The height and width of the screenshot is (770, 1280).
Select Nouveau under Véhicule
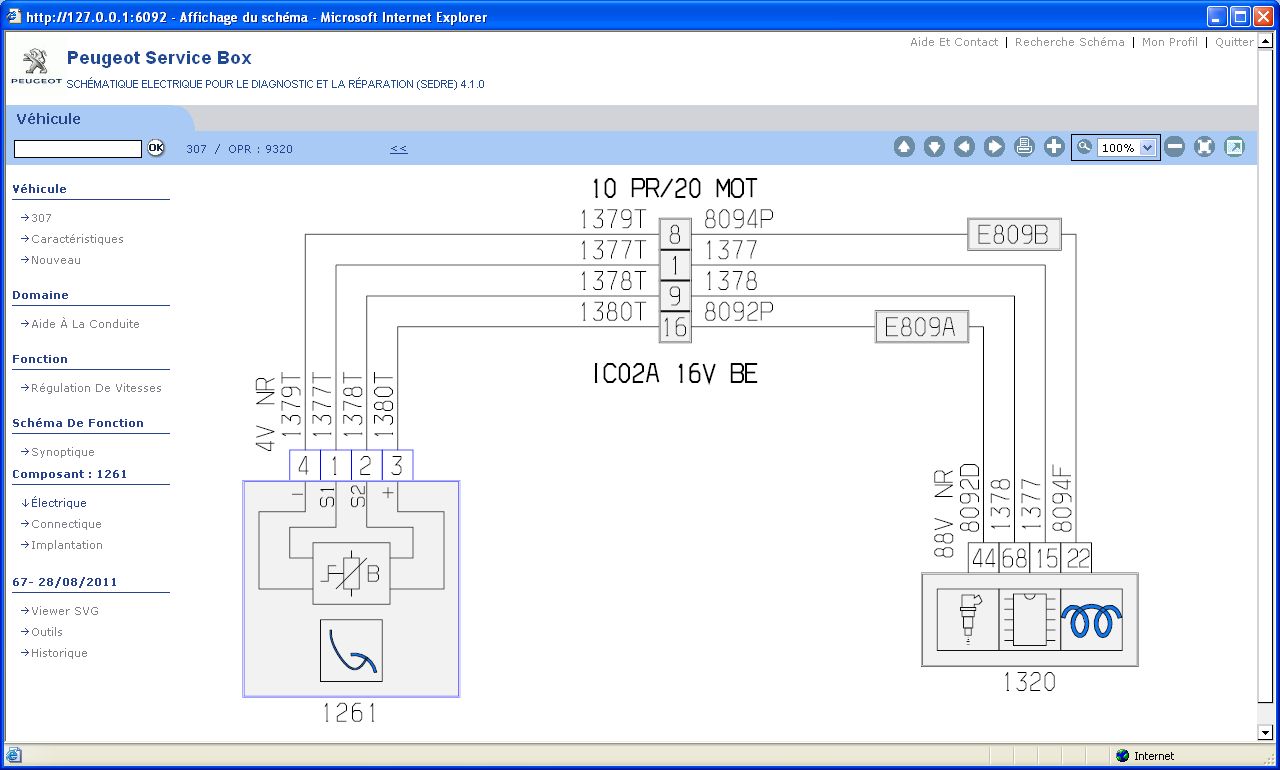pyautogui.click(x=56, y=260)
